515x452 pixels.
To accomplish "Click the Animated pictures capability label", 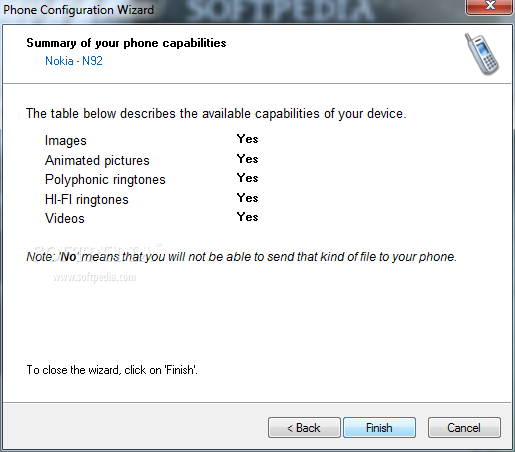I will (97, 160).
